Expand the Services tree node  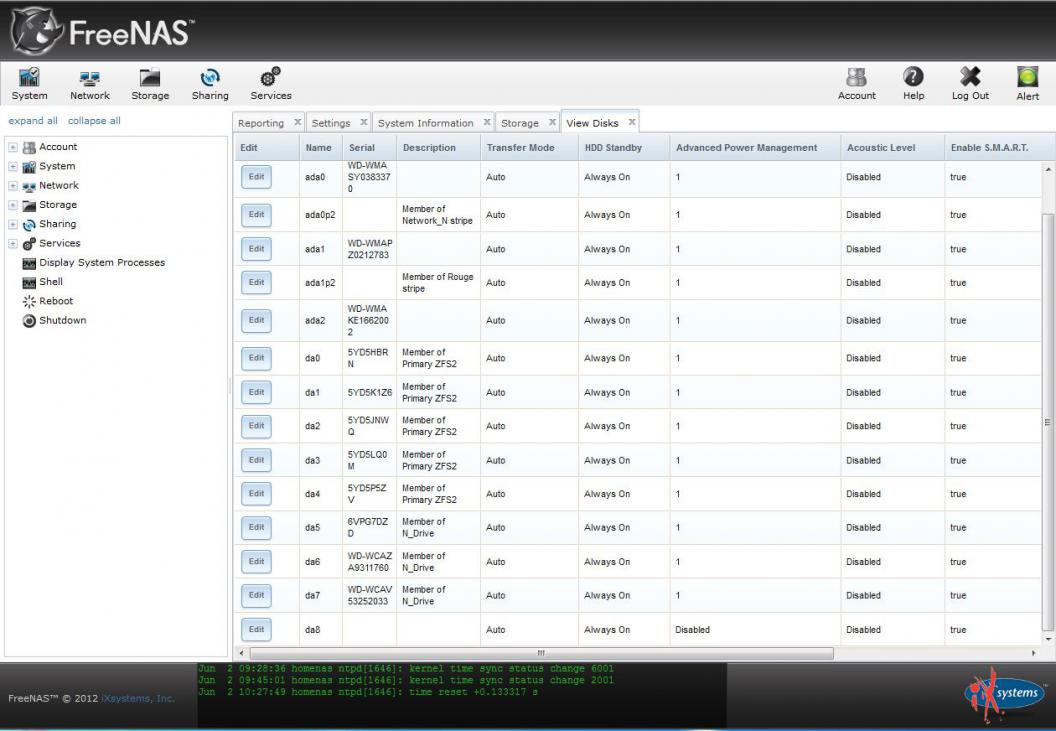pyautogui.click(x=13, y=244)
